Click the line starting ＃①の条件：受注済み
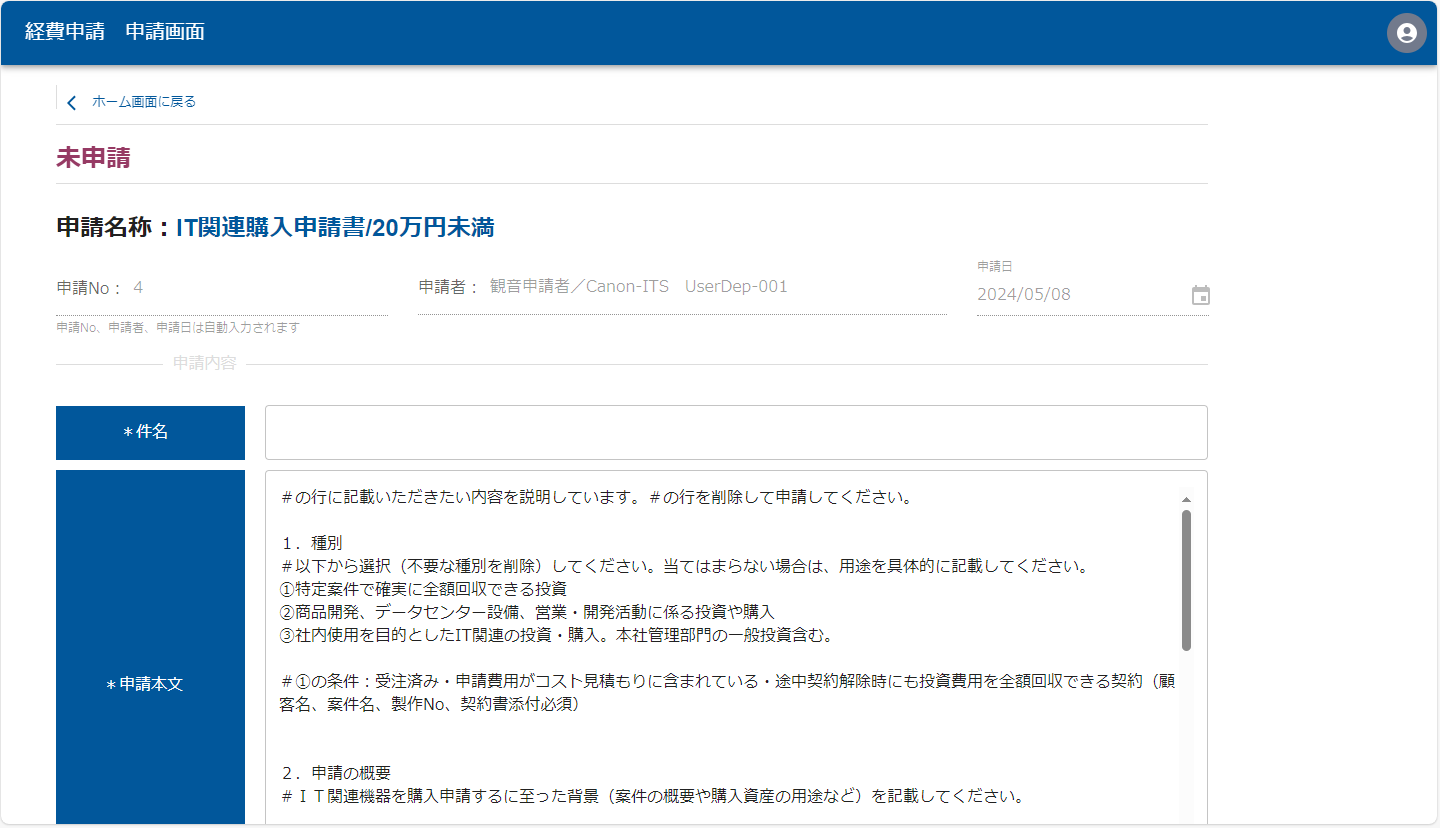This screenshot has width=1440, height=828. [728, 693]
